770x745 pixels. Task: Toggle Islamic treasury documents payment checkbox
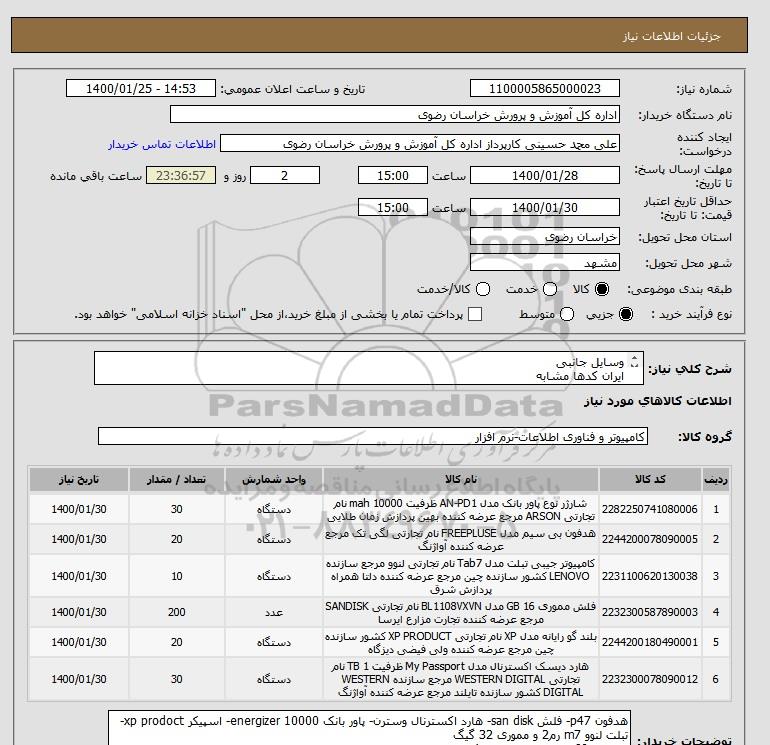click(x=475, y=314)
